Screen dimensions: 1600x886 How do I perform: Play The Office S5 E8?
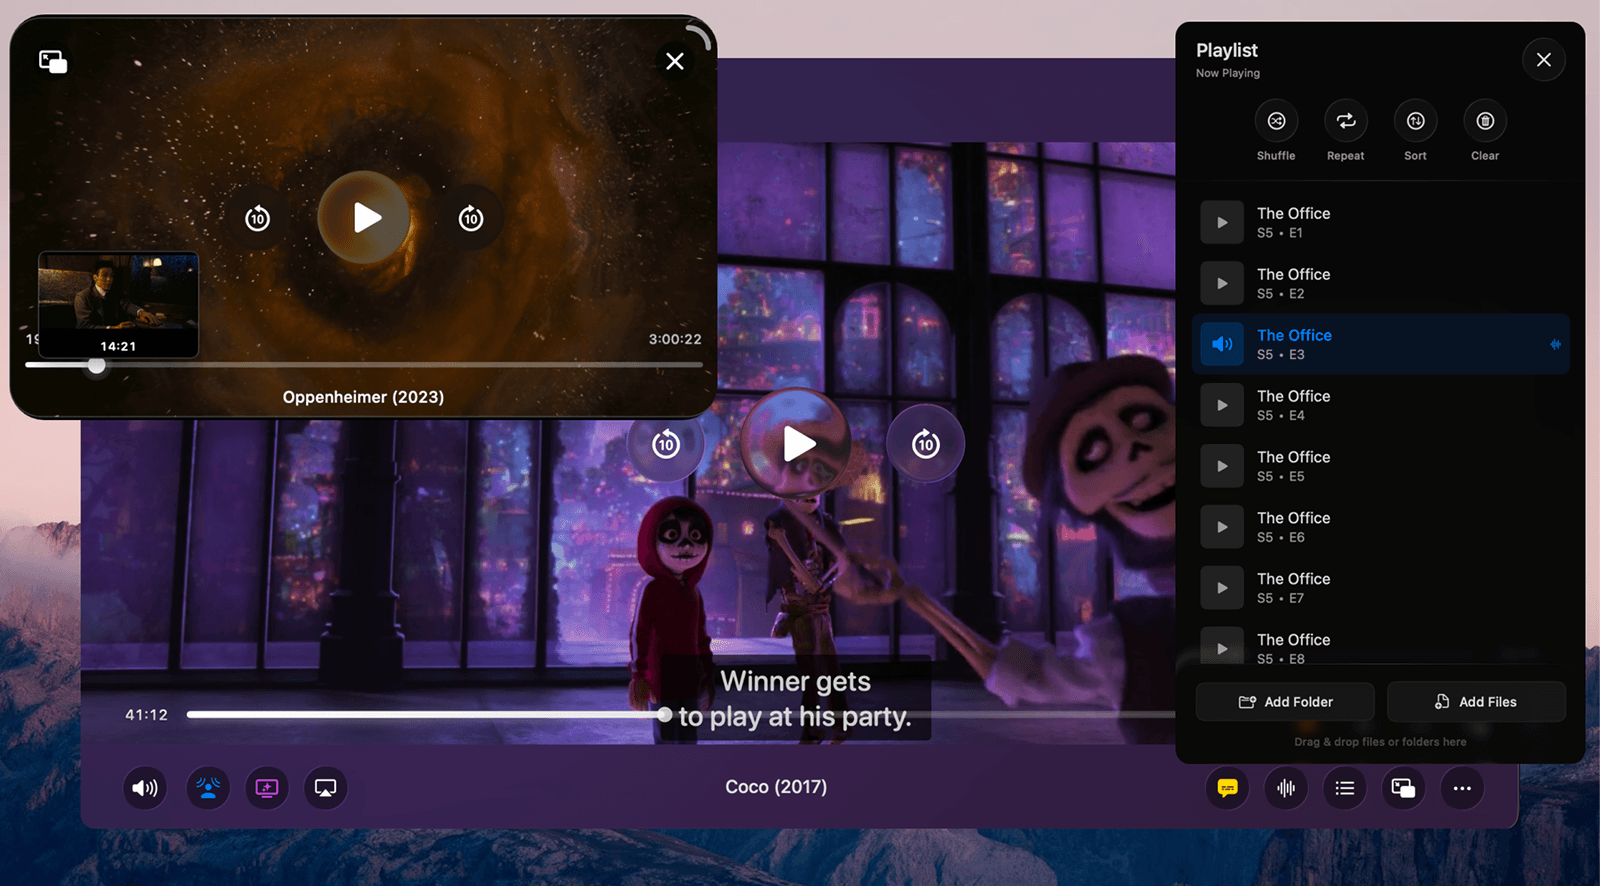(1222, 647)
